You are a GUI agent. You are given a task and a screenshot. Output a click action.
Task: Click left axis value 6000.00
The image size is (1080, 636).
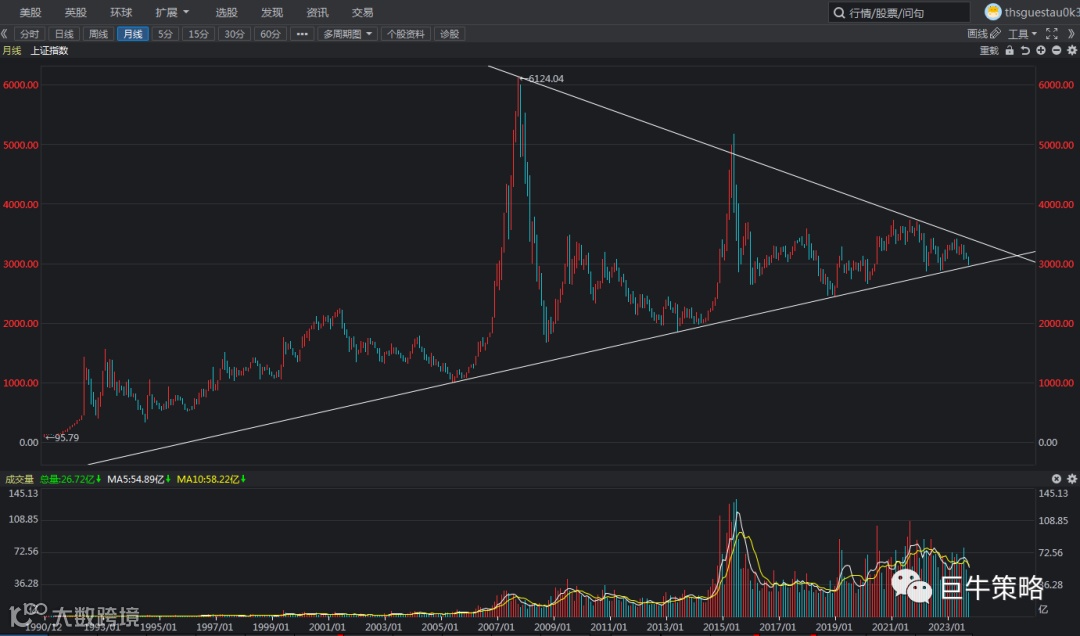pyautogui.click(x=21, y=85)
